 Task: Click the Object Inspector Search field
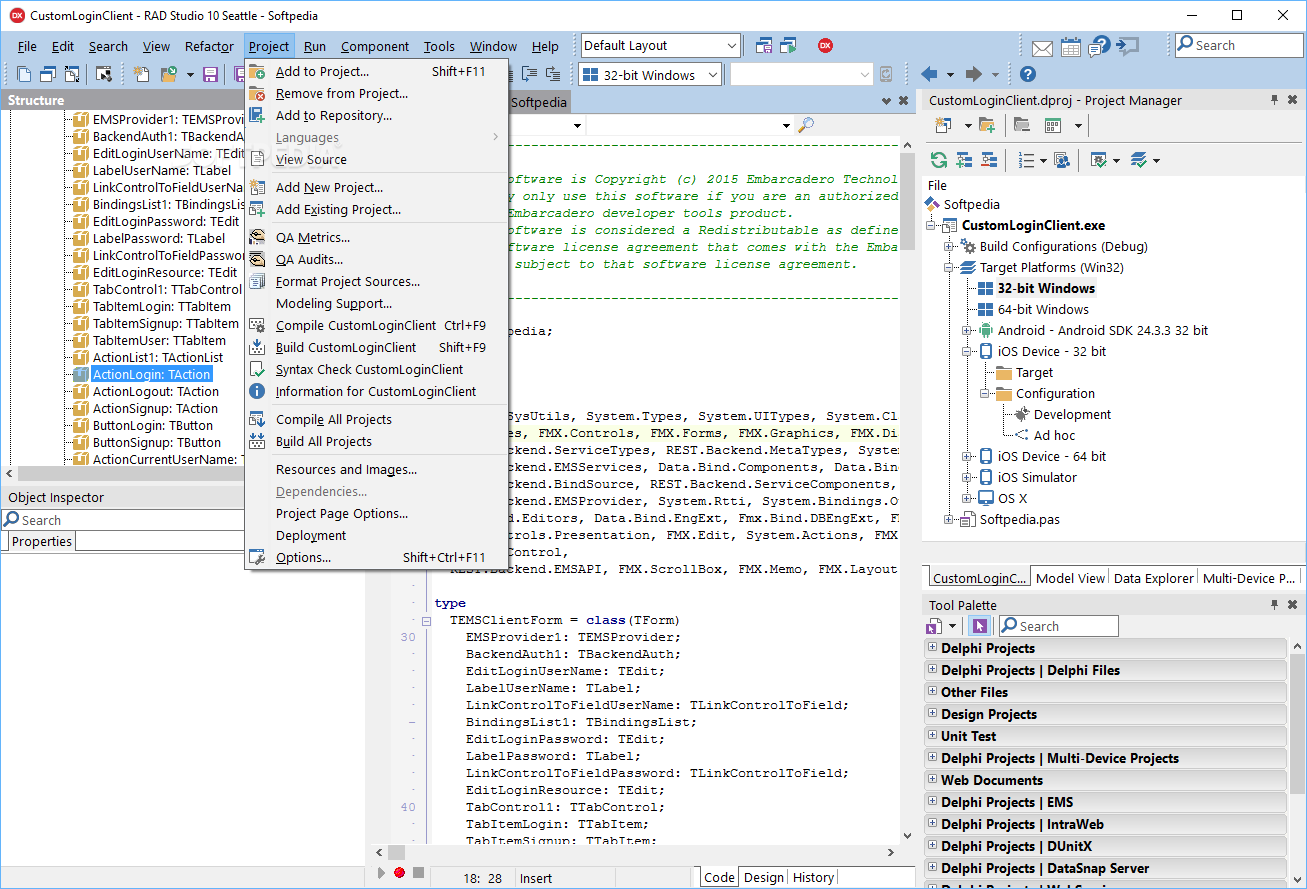click(122, 520)
